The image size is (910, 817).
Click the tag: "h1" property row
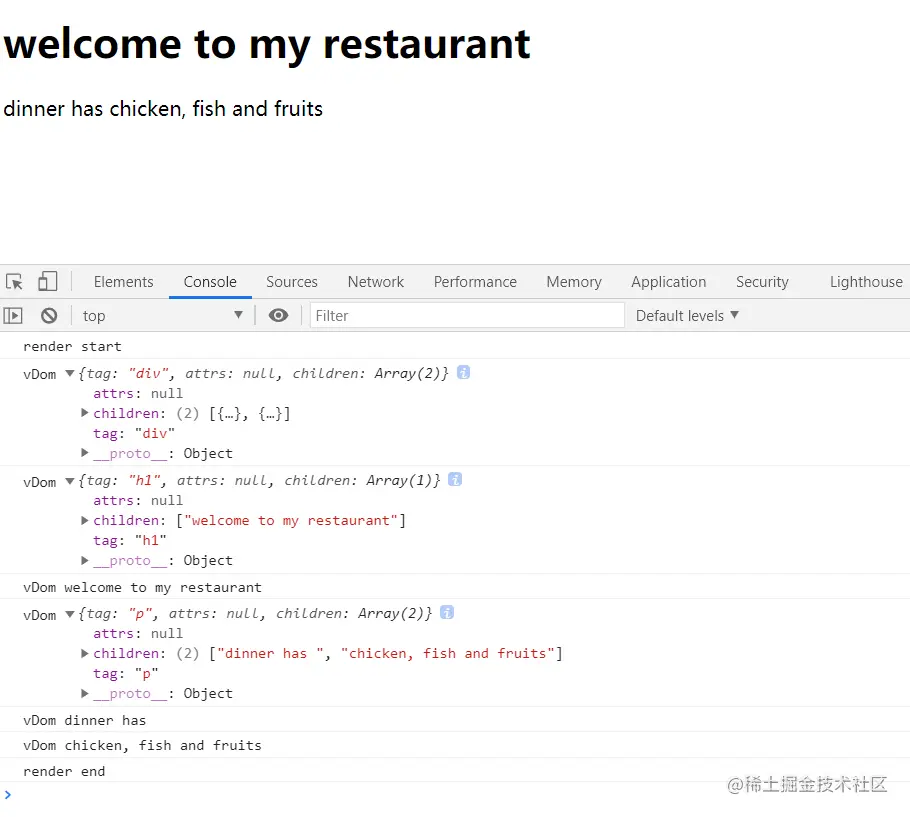click(x=130, y=541)
